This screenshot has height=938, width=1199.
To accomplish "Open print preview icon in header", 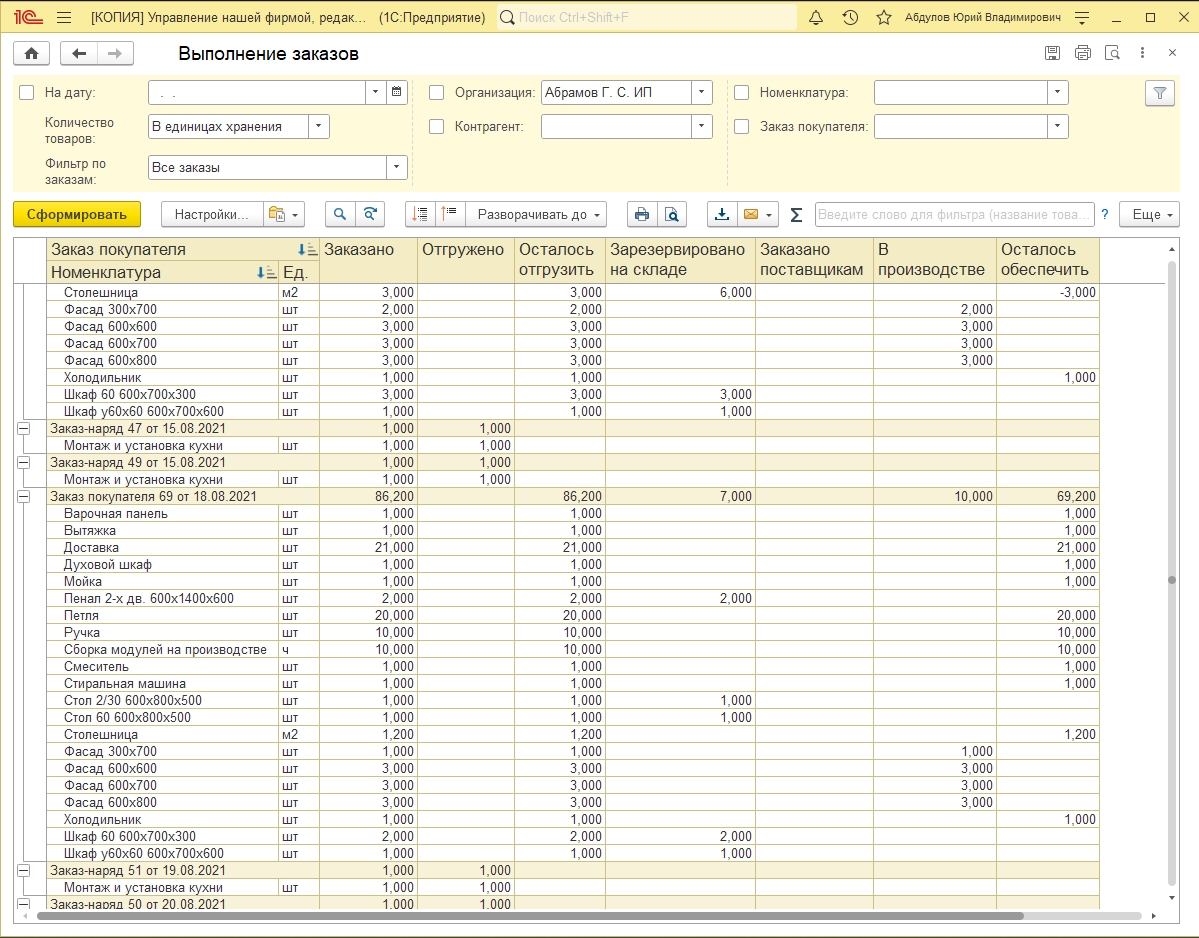I will pos(1113,53).
